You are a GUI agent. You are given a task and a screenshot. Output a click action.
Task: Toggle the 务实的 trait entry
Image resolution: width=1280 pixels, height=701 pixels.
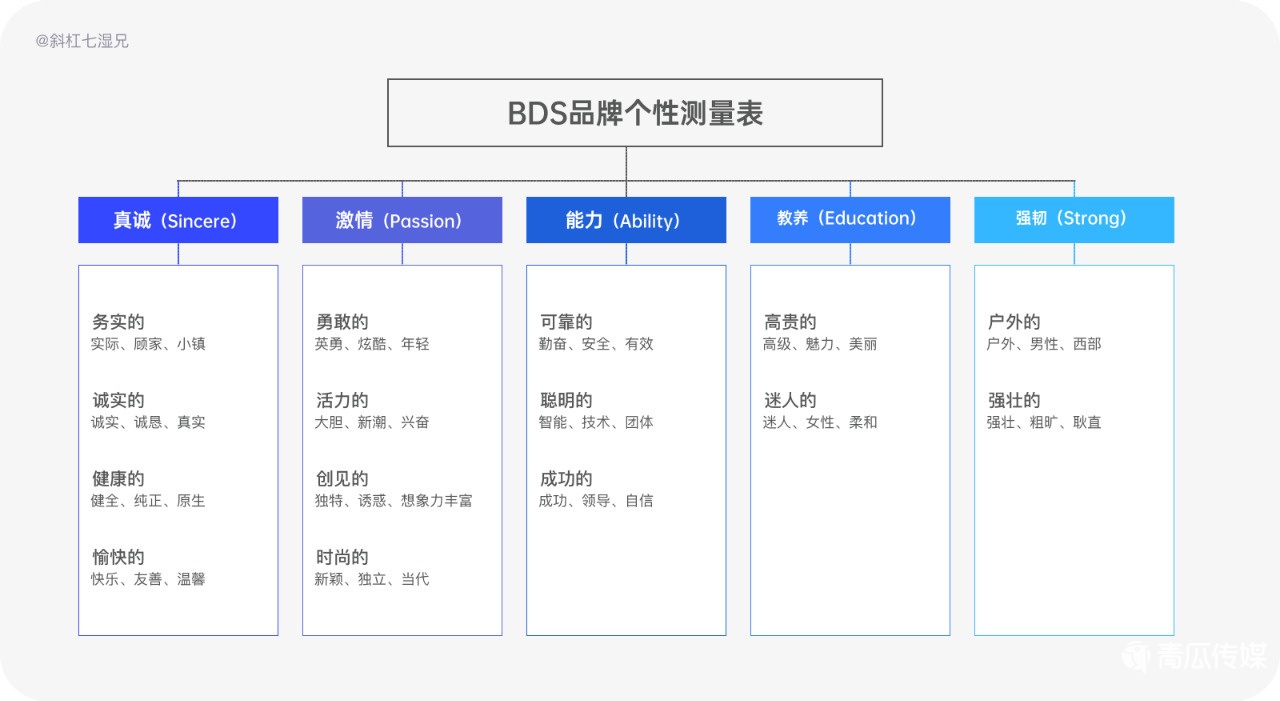coord(118,322)
